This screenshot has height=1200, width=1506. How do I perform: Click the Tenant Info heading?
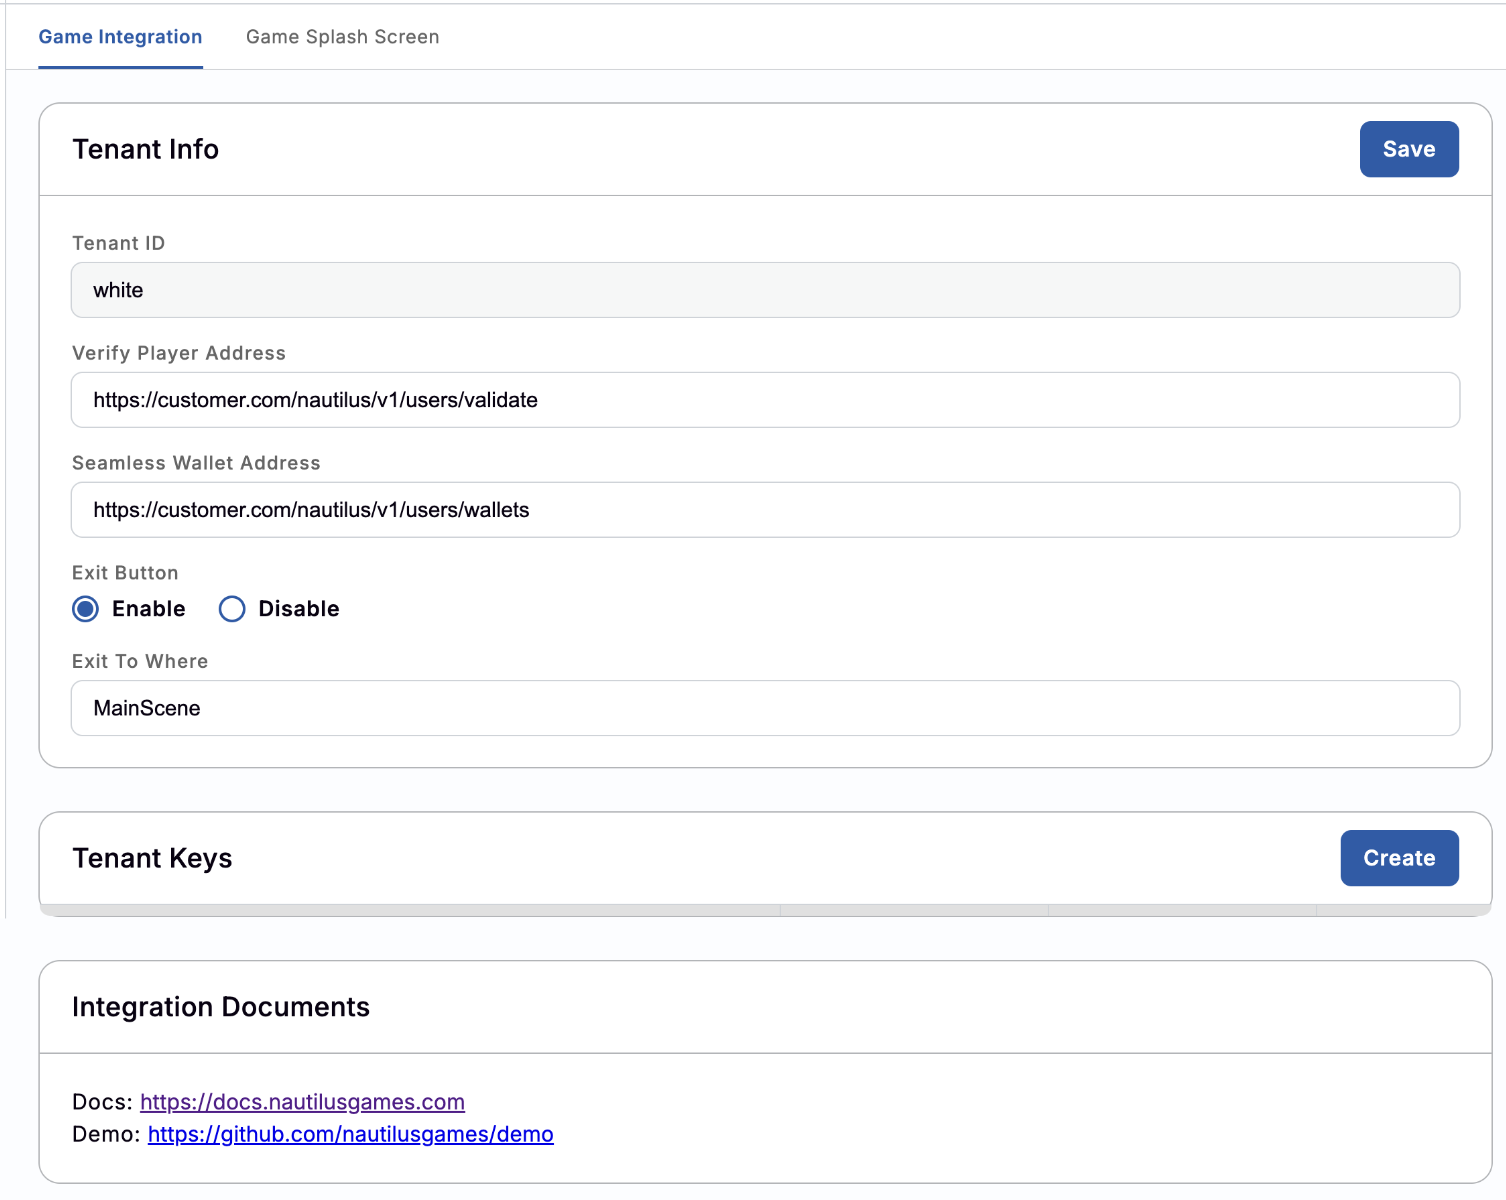click(x=145, y=149)
